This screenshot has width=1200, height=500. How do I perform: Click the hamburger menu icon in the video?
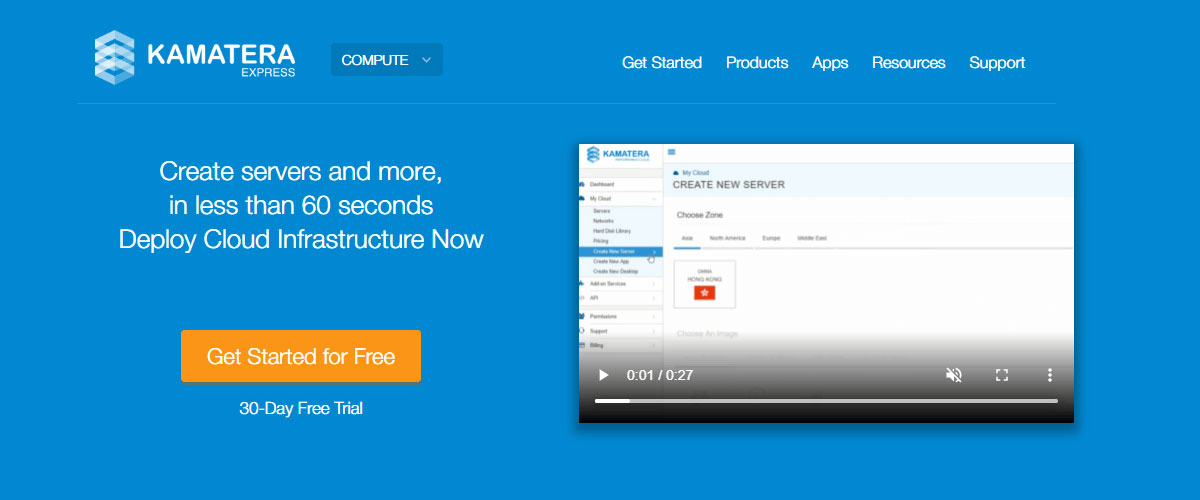point(671,152)
